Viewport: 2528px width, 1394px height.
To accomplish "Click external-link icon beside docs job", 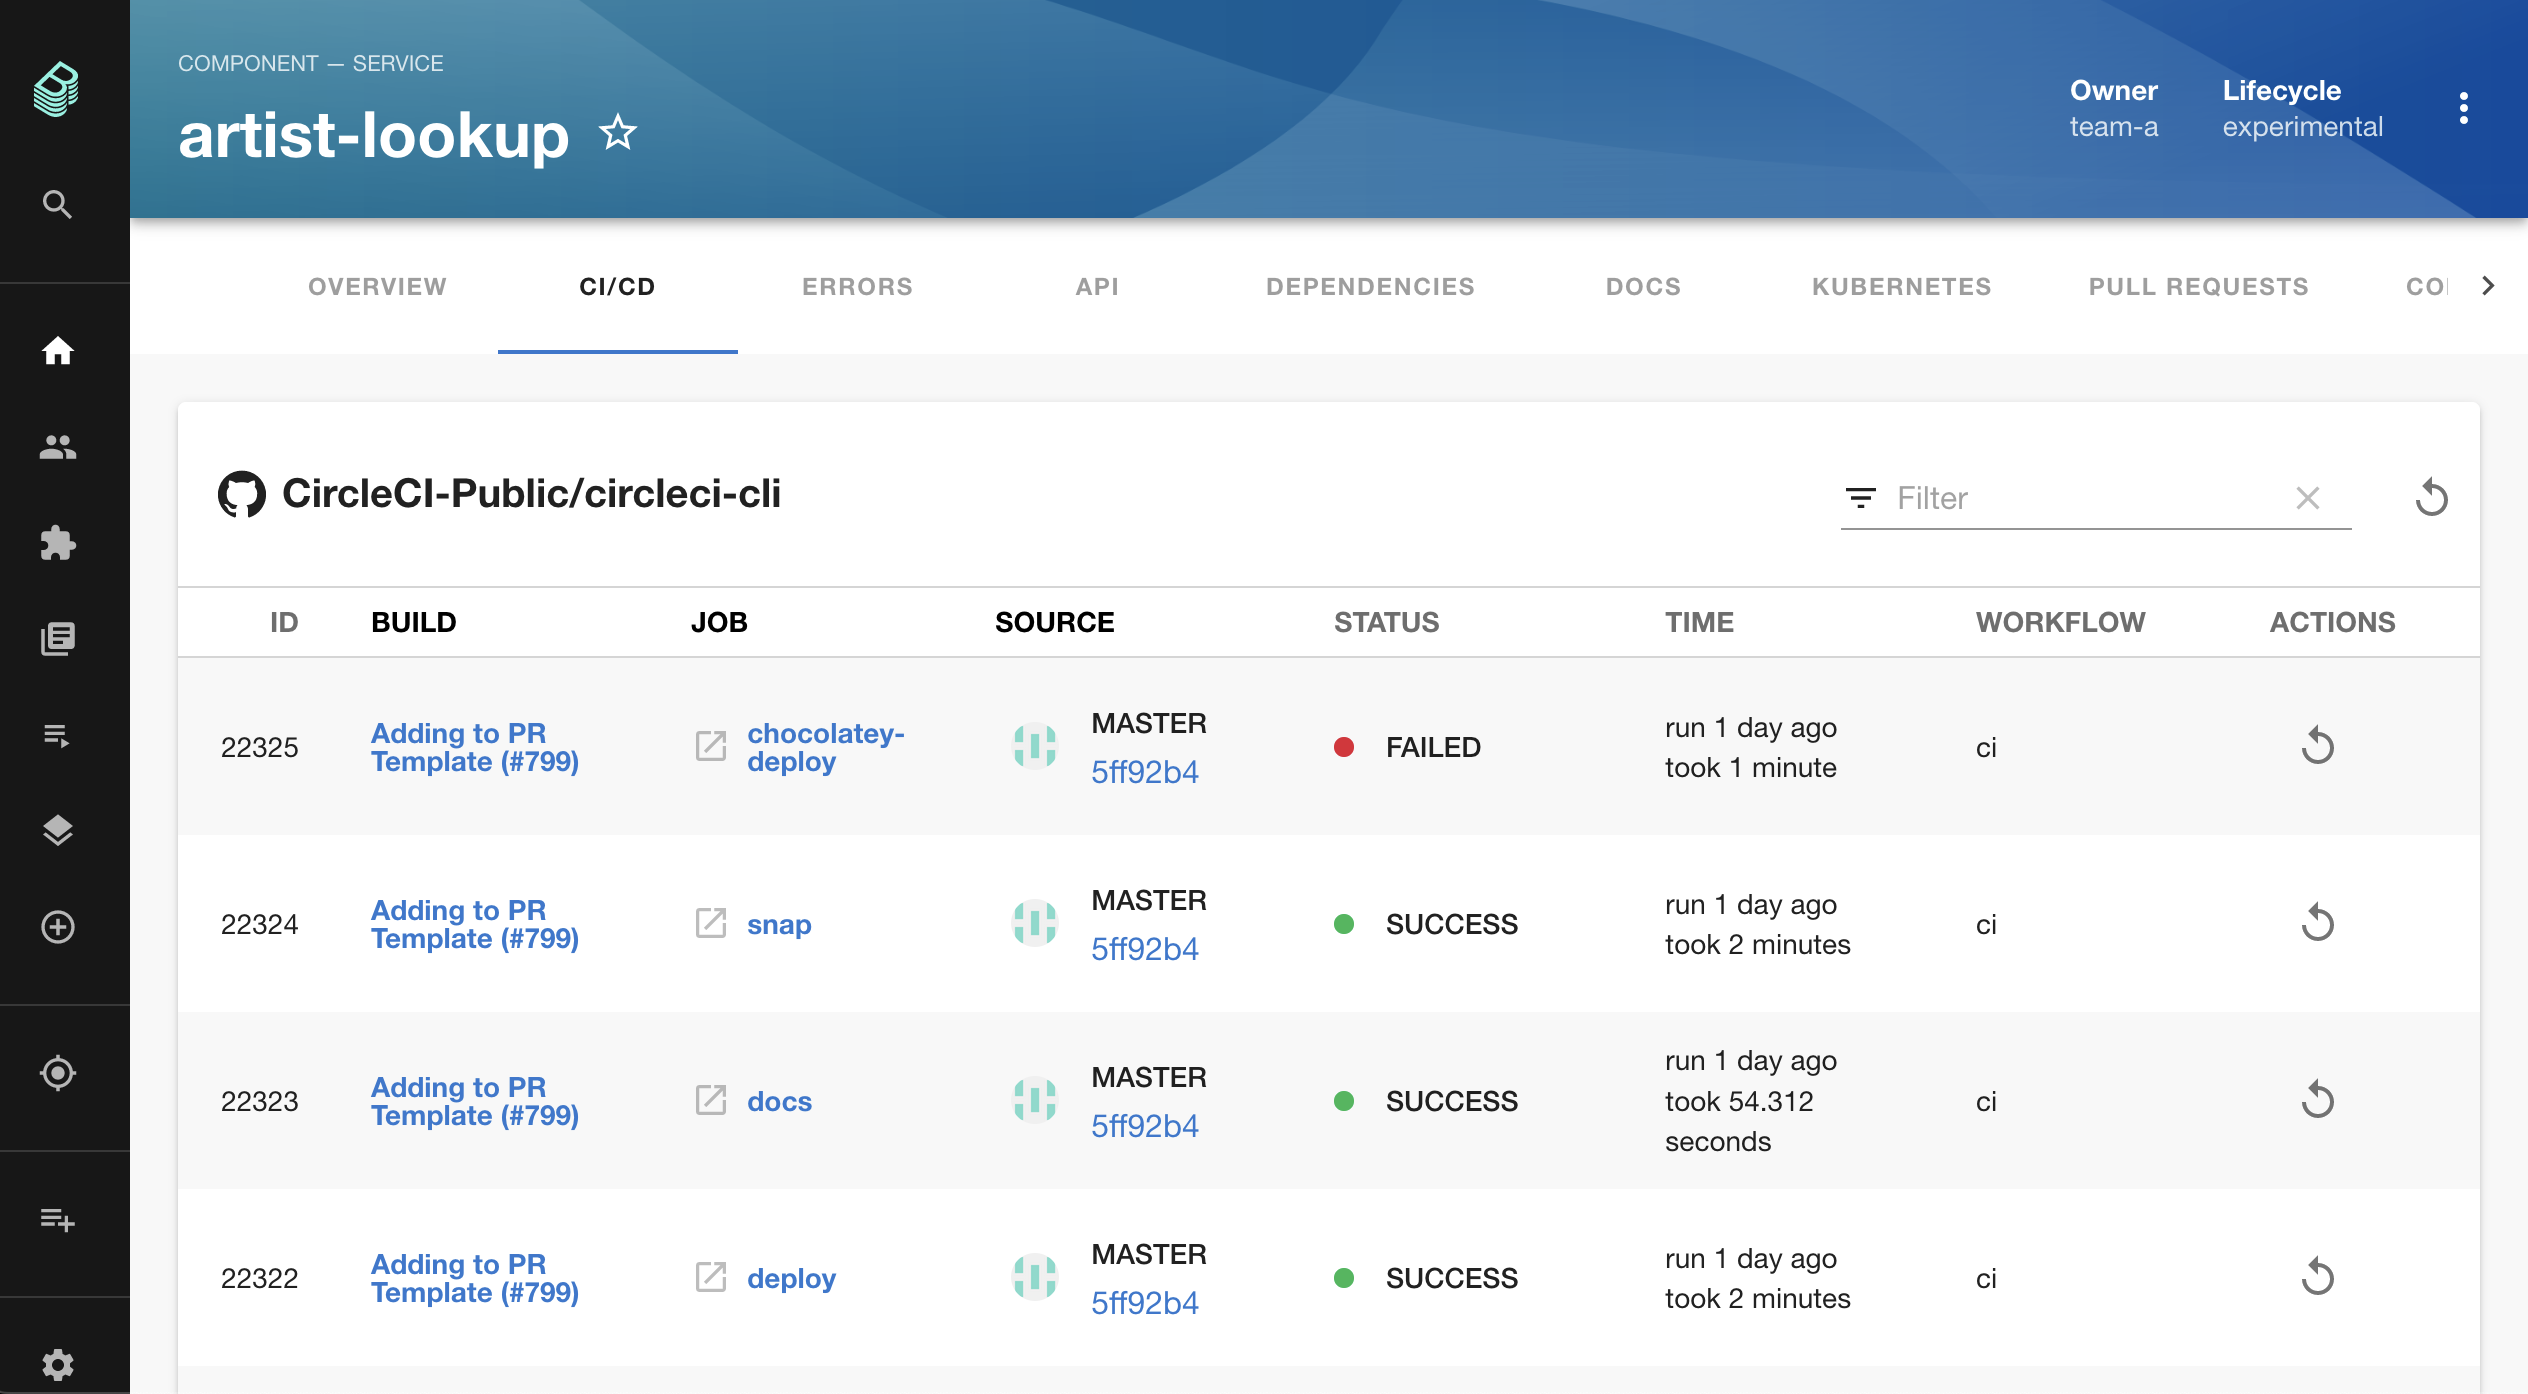I will pyautogui.click(x=711, y=1100).
